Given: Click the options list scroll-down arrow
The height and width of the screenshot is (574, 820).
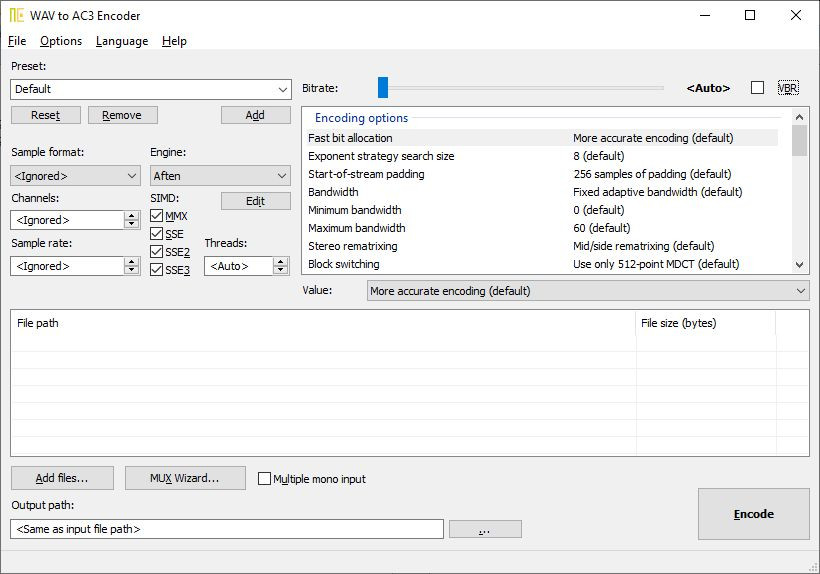Looking at the screenshot, I should [x=799, y=265].
